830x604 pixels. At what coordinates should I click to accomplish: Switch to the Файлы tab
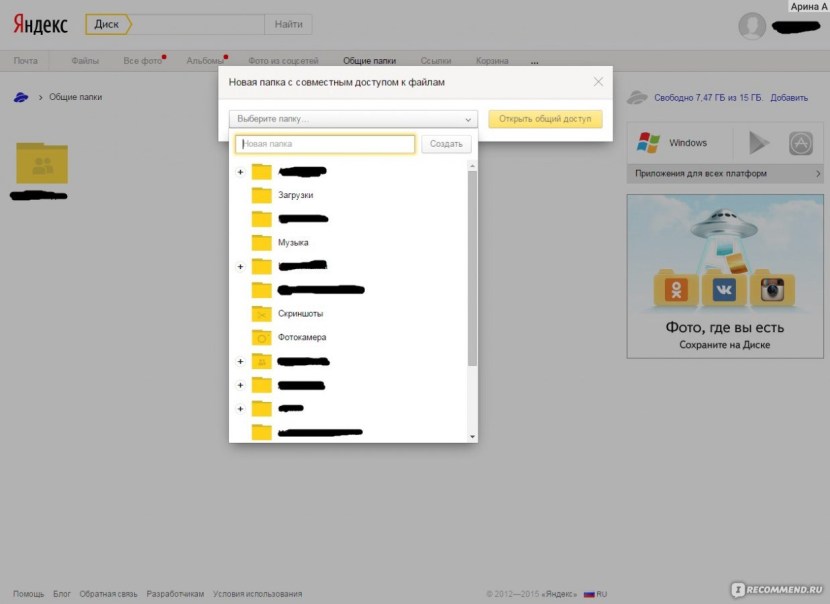(x=85, y=61)
